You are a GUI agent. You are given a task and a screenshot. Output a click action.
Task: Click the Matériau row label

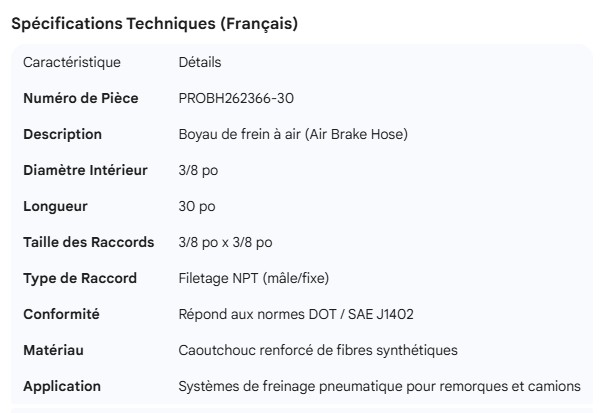click(x=54, y=350)
